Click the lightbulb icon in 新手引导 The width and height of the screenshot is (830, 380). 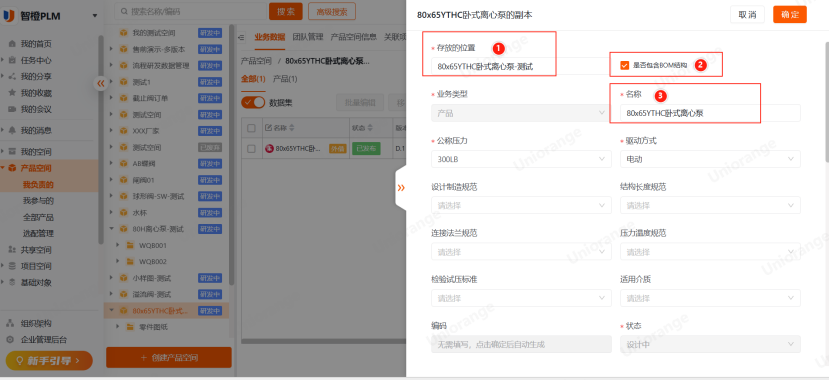click(x=20, y=361)
